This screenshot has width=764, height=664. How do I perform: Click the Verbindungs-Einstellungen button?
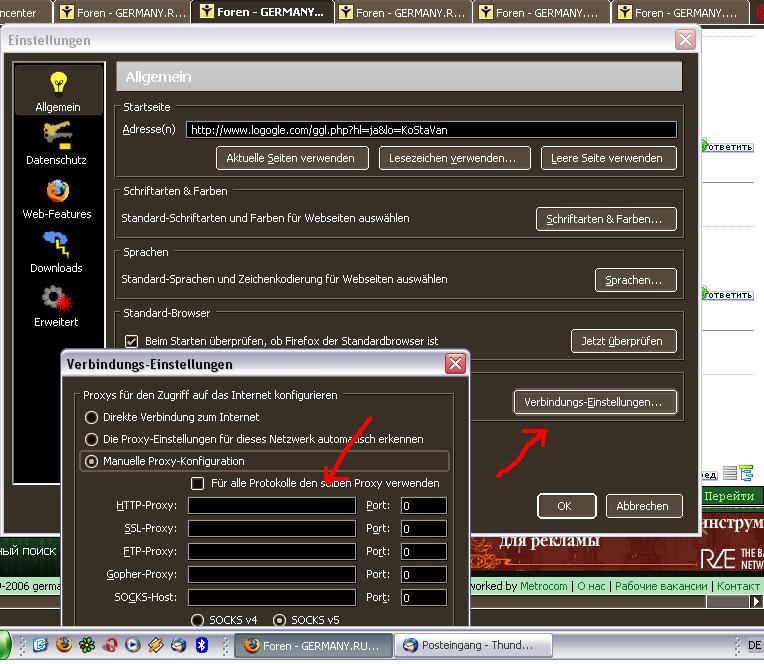point(594,402)
